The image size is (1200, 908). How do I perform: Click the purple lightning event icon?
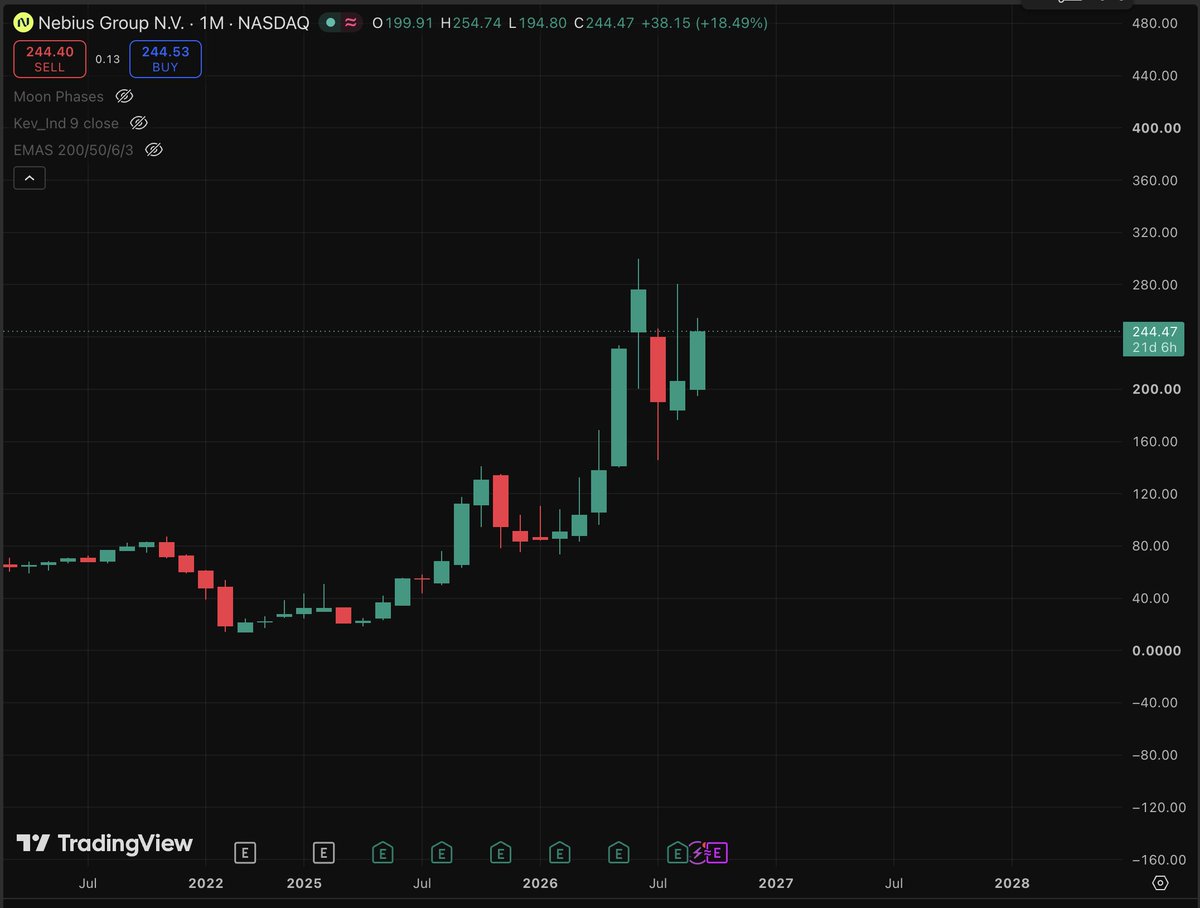(x=699, y=853)
